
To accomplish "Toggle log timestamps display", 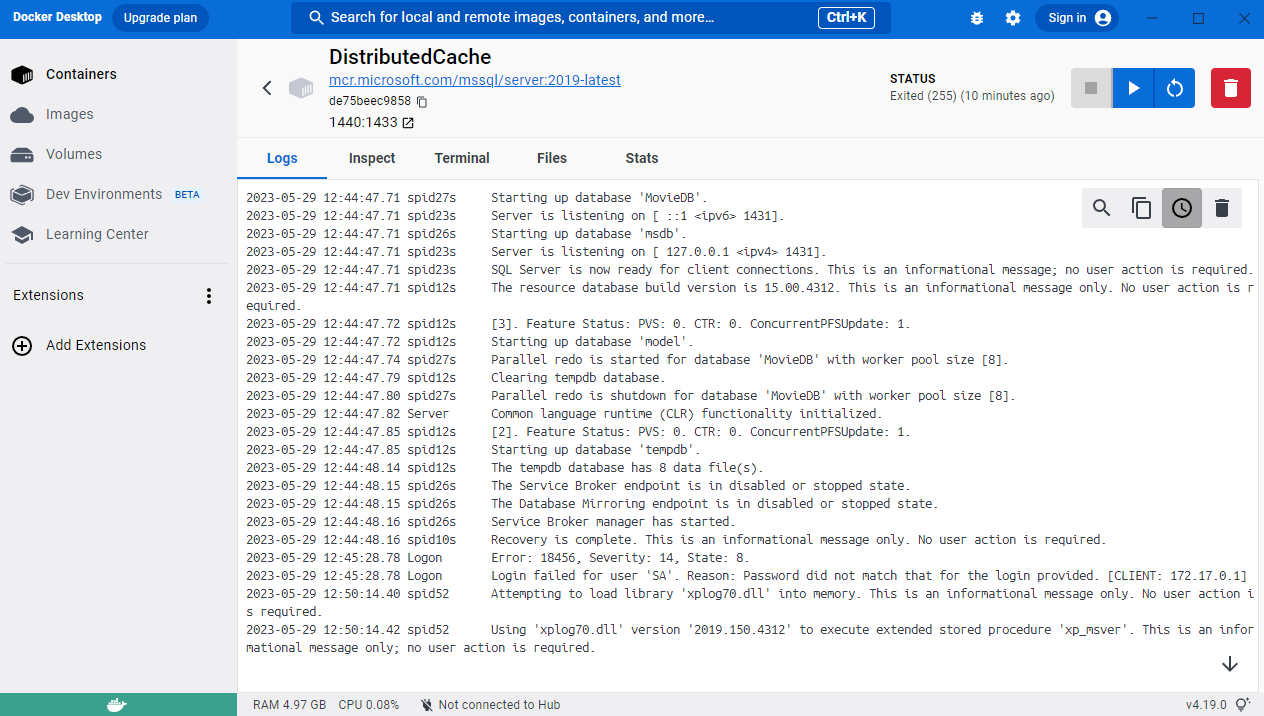I will click(1182, 208).
